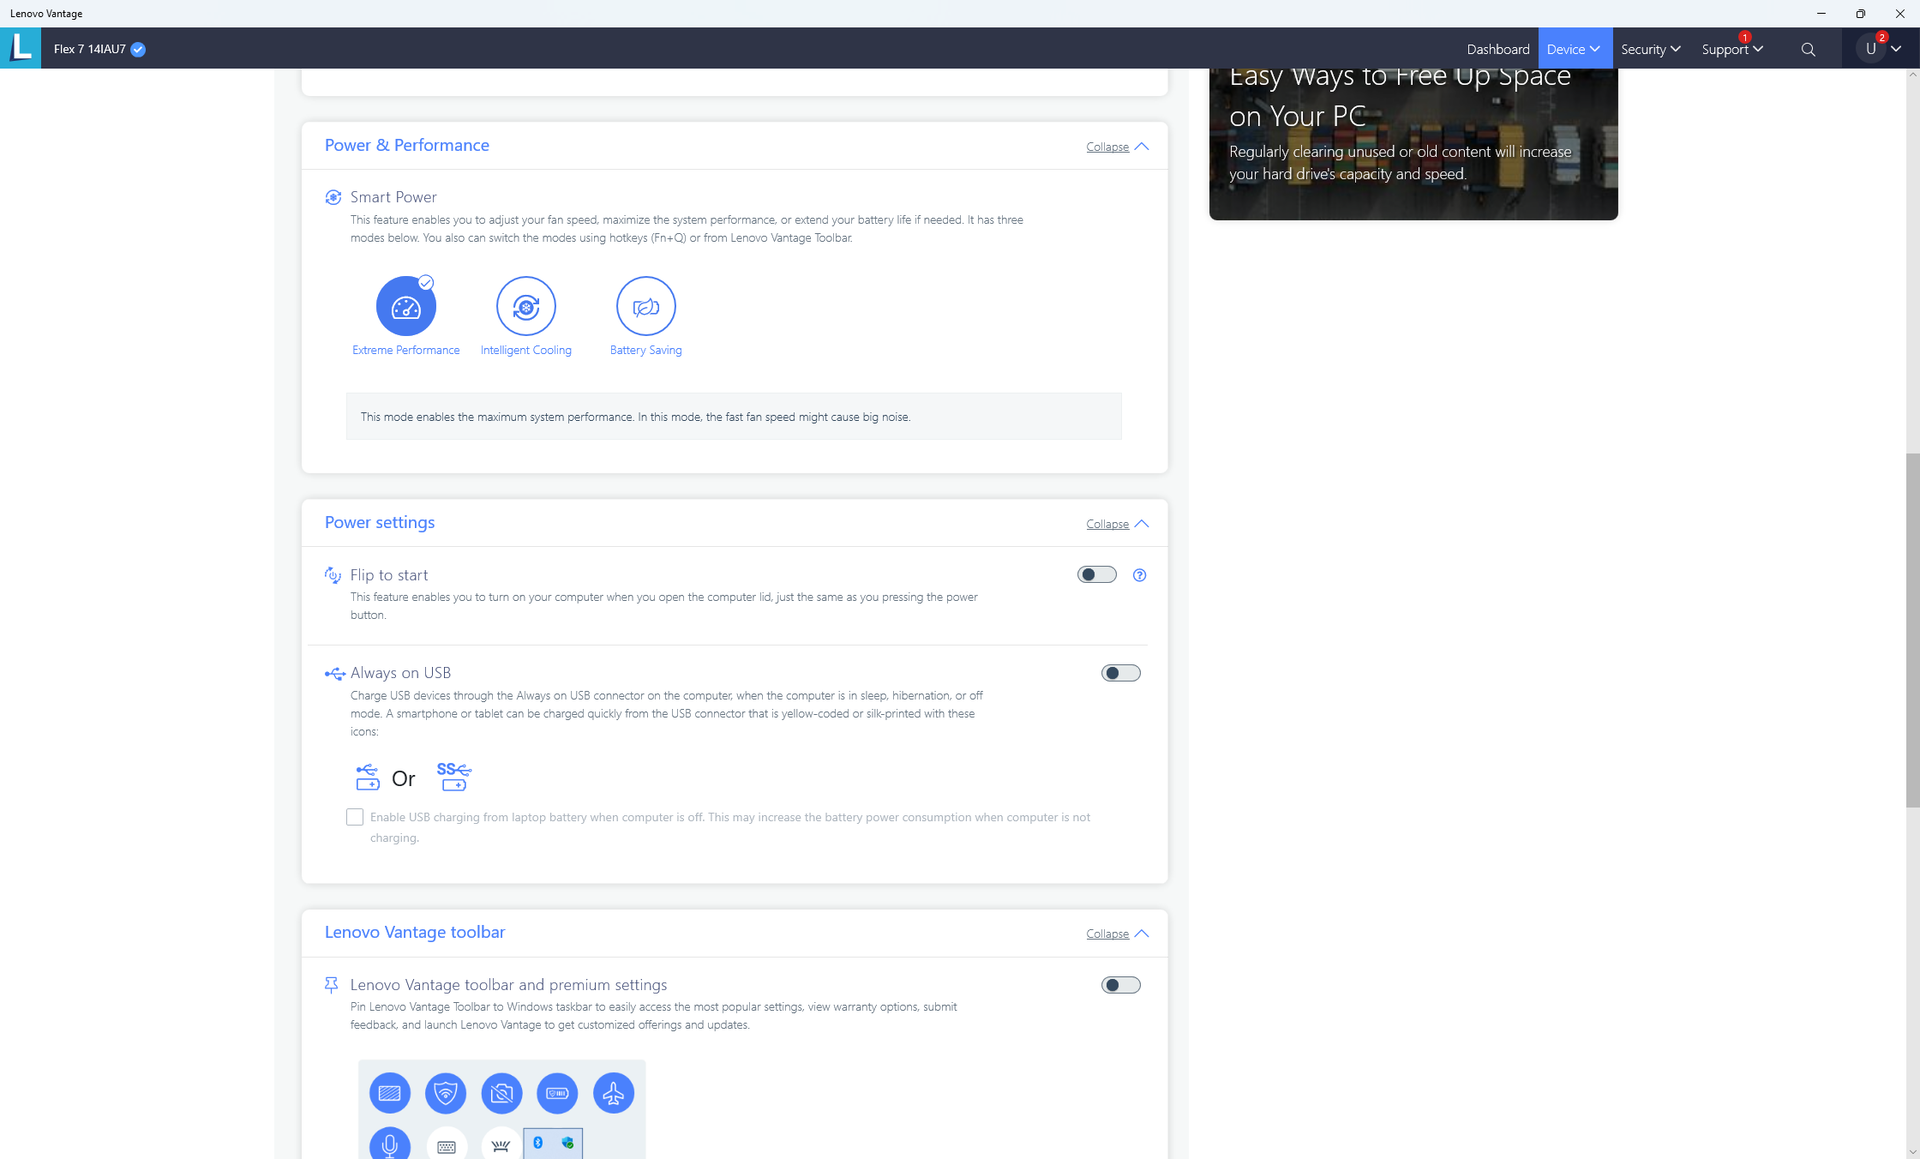
Task: Click the Wi-Fi security shield toolbar icon
Action: click(445, 1093)
